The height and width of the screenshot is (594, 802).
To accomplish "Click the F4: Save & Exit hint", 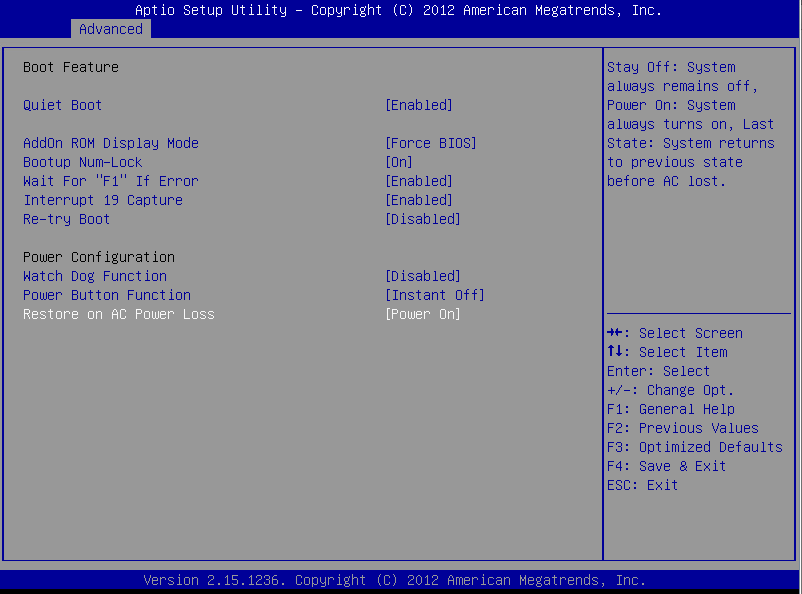I will tap(666, 466).
